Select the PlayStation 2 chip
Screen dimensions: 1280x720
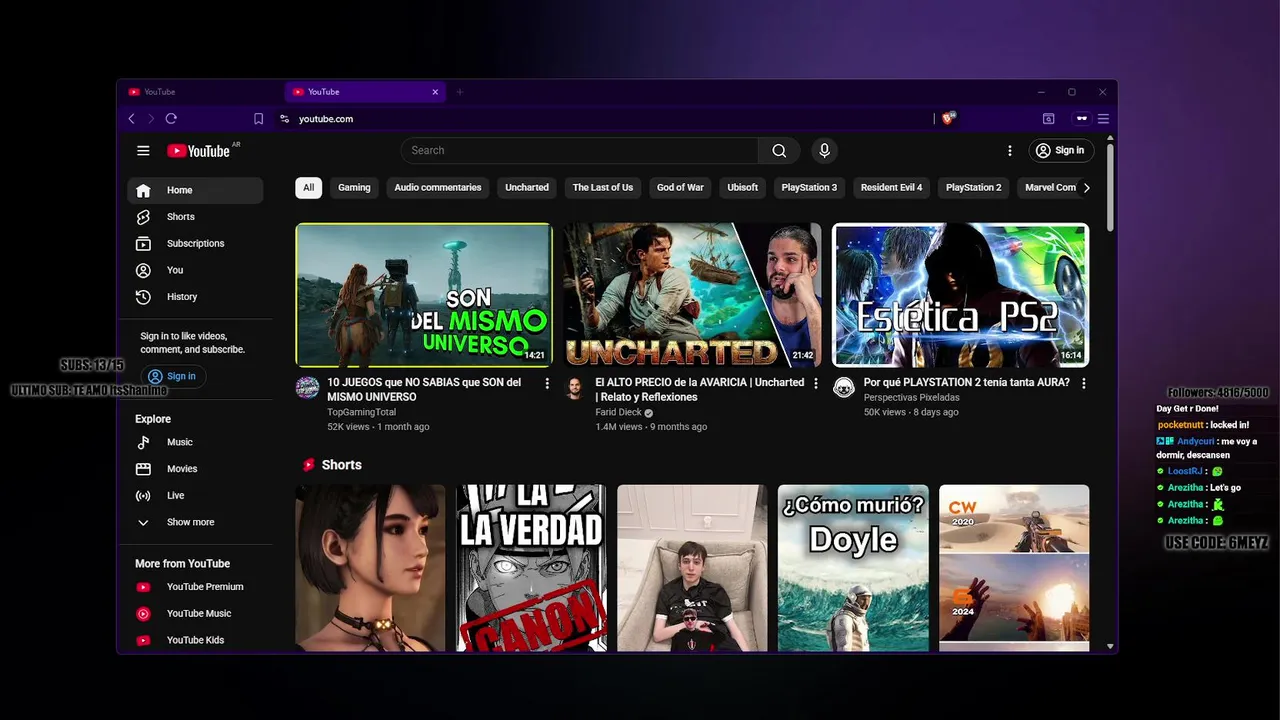973,188
